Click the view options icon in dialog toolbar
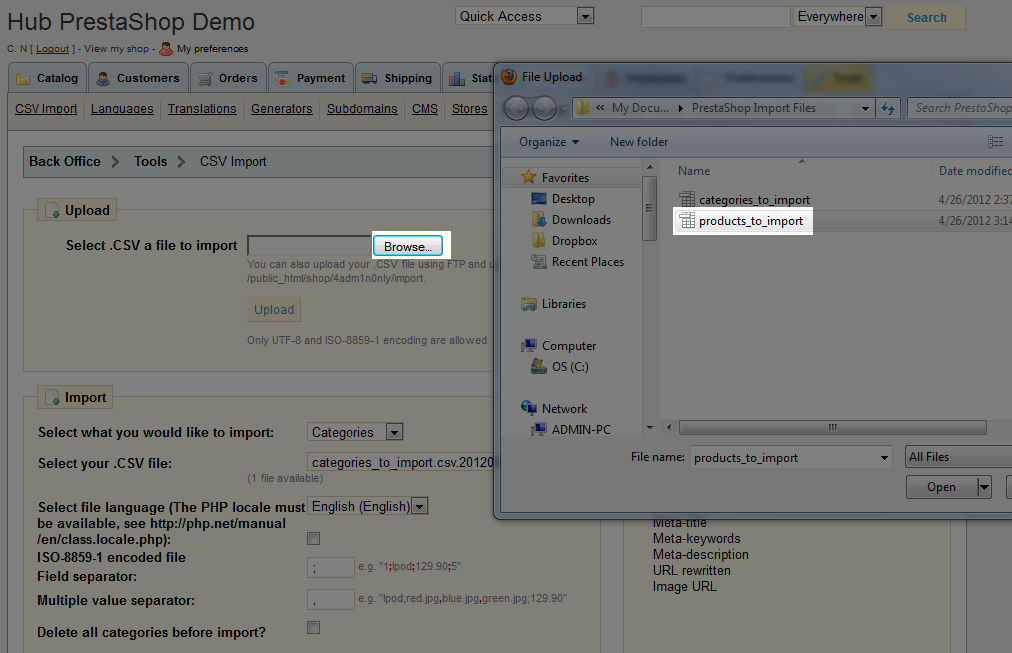The height and width of the screenshot is (653, 1012). (994, 142)
